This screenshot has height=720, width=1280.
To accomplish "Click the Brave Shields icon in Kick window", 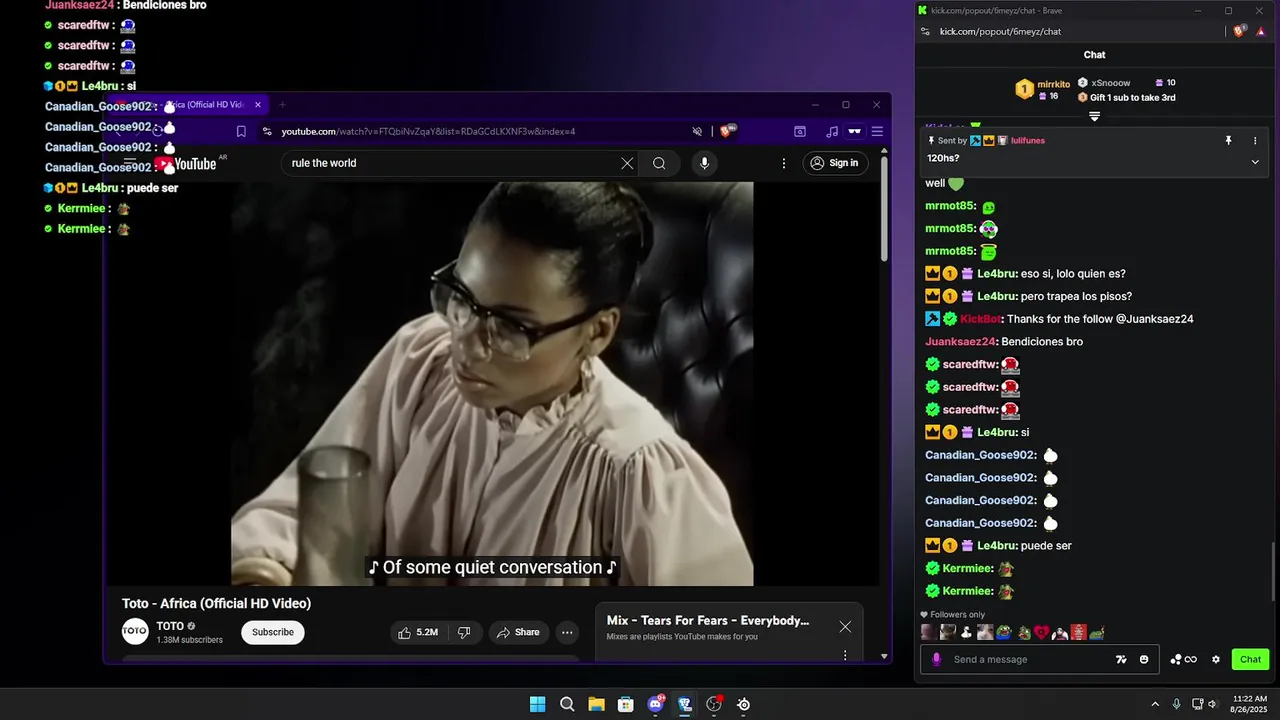I will coord(1241,31).
